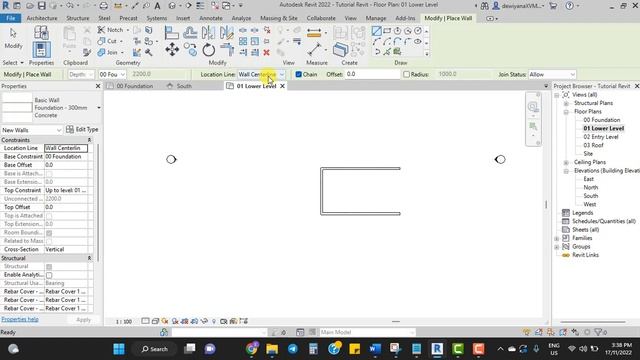640x360 pixels.
Task: Open 02 Entry Level in Project Browser
Action: click(x=600, y=137)
